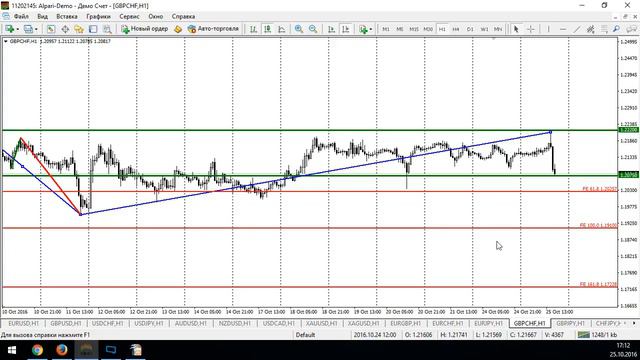Select the M30 timeframe

click(x=428, y=29)
